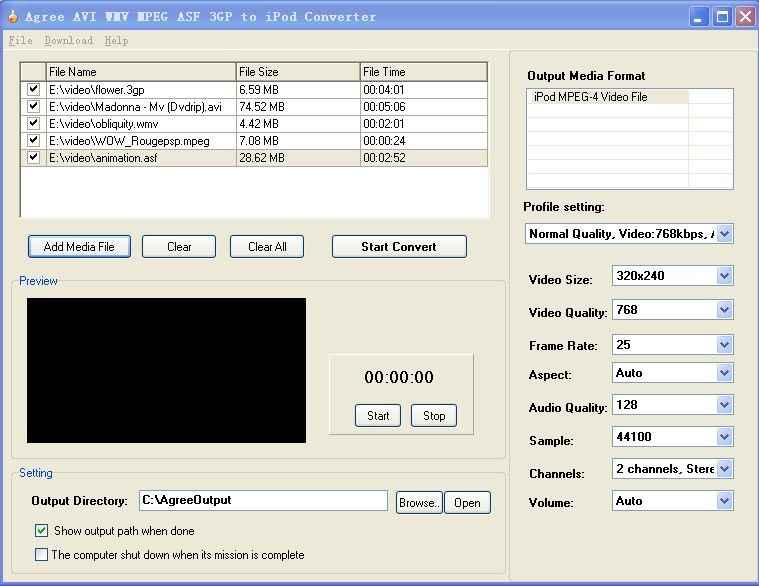The image size is (759, 586).
Task: Open the Channels dropdown list
Action: click(x=725, y=469)
